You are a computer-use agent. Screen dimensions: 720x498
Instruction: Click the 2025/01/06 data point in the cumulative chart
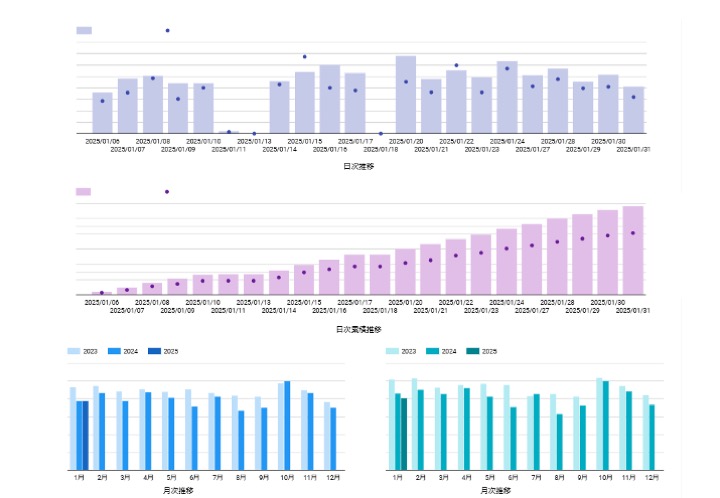(x=102, y=292)
